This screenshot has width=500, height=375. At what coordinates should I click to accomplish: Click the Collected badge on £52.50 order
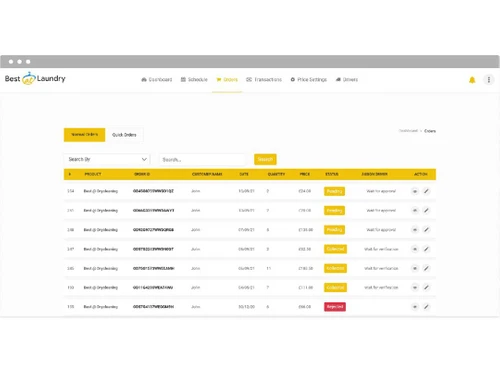click(335, 249)
